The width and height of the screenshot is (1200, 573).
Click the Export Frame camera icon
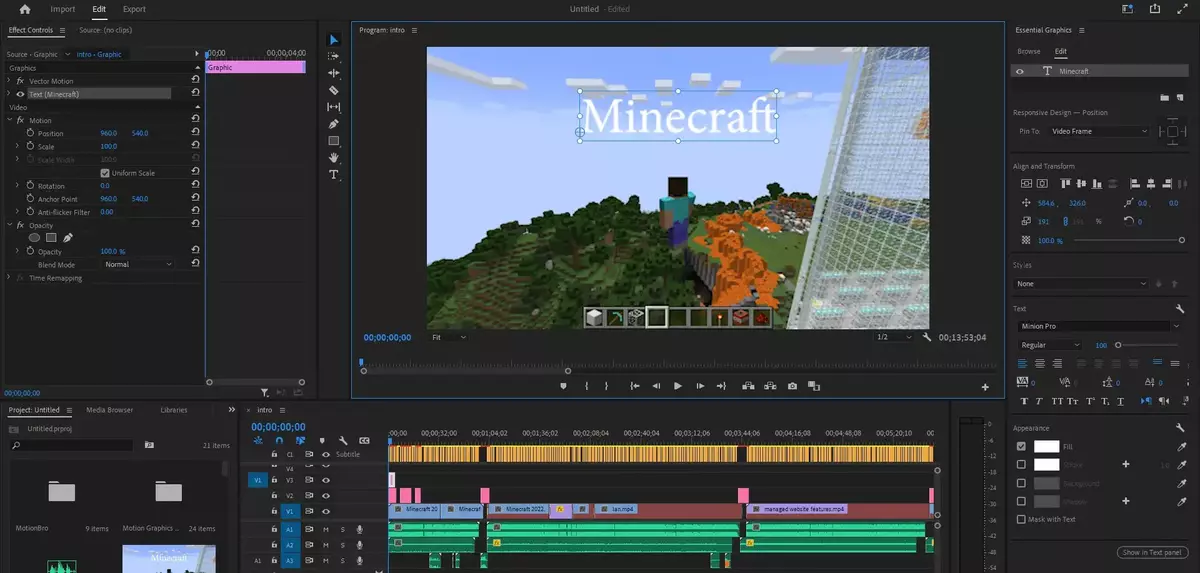pyautogui.click(x=792, y=386)
